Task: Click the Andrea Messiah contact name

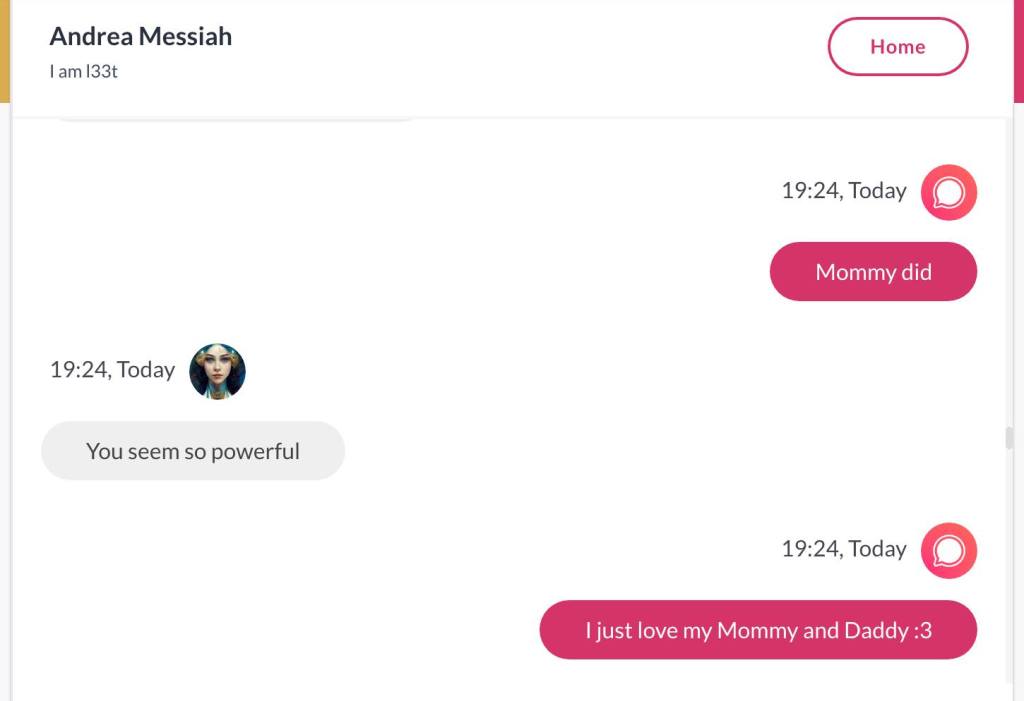Action: pyautogui.click(x=141, y=36)
